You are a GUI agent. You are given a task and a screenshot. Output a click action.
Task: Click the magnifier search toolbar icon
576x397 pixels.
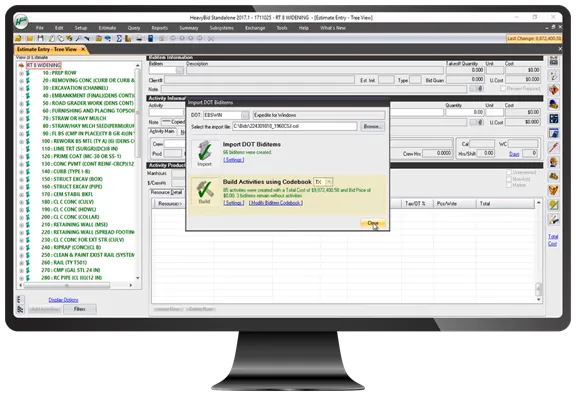pyautogui.click(x=79, y=38)
